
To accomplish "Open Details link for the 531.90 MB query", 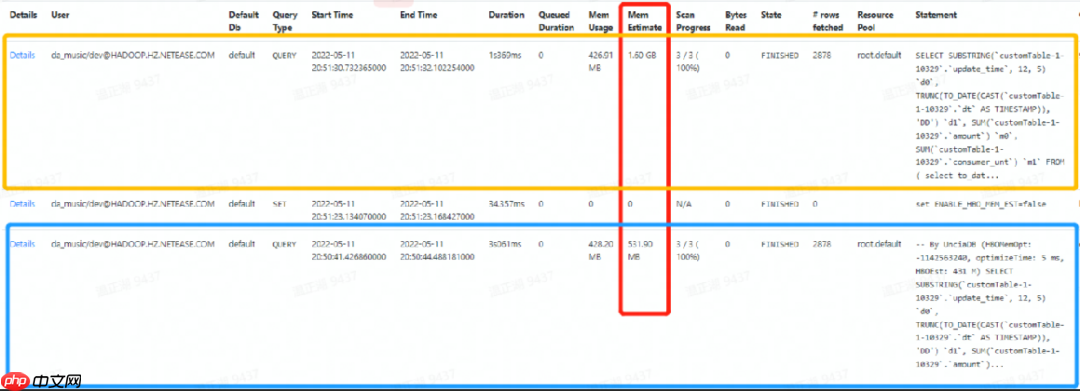I will point(22,244).
